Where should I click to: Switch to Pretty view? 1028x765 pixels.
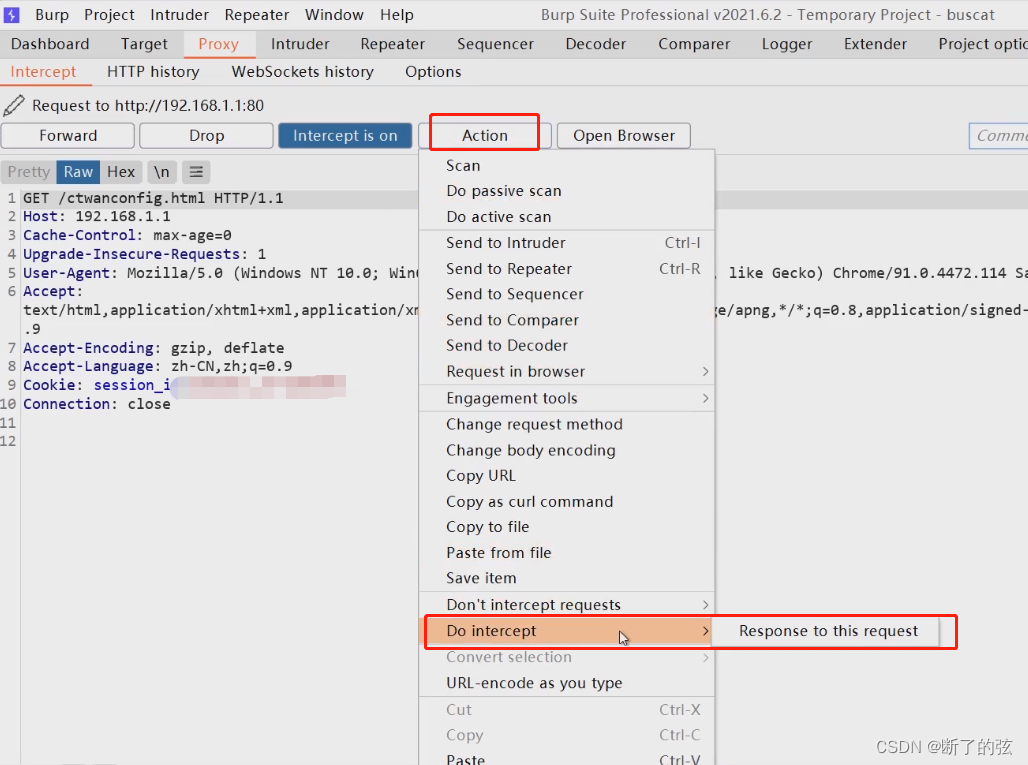point(29,172)
